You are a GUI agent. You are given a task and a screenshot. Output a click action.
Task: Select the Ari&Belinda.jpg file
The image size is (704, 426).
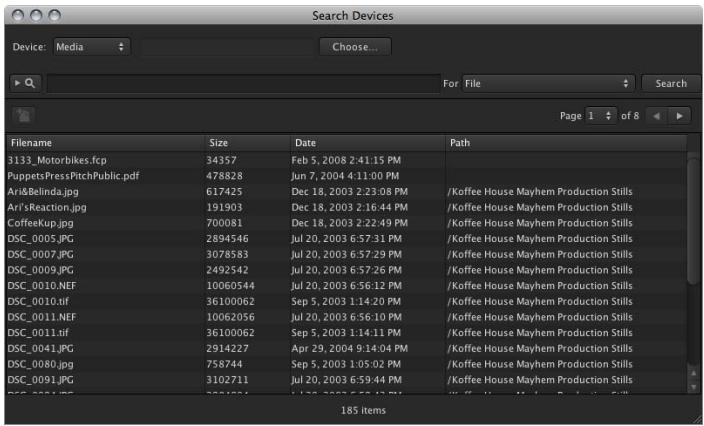[x=43, y=192]
